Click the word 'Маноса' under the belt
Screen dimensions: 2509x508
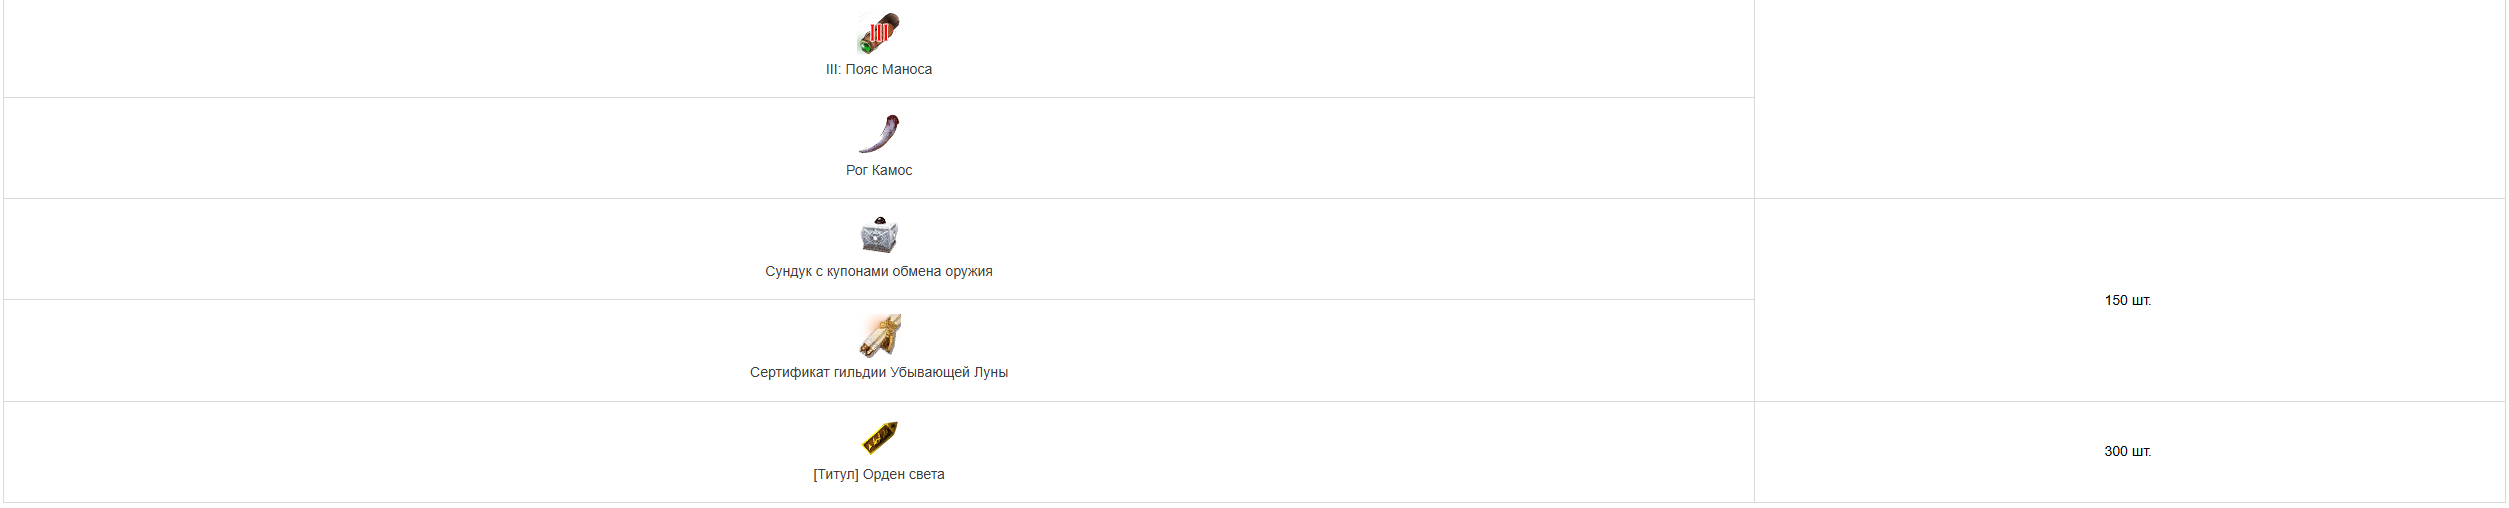(907, 69)
